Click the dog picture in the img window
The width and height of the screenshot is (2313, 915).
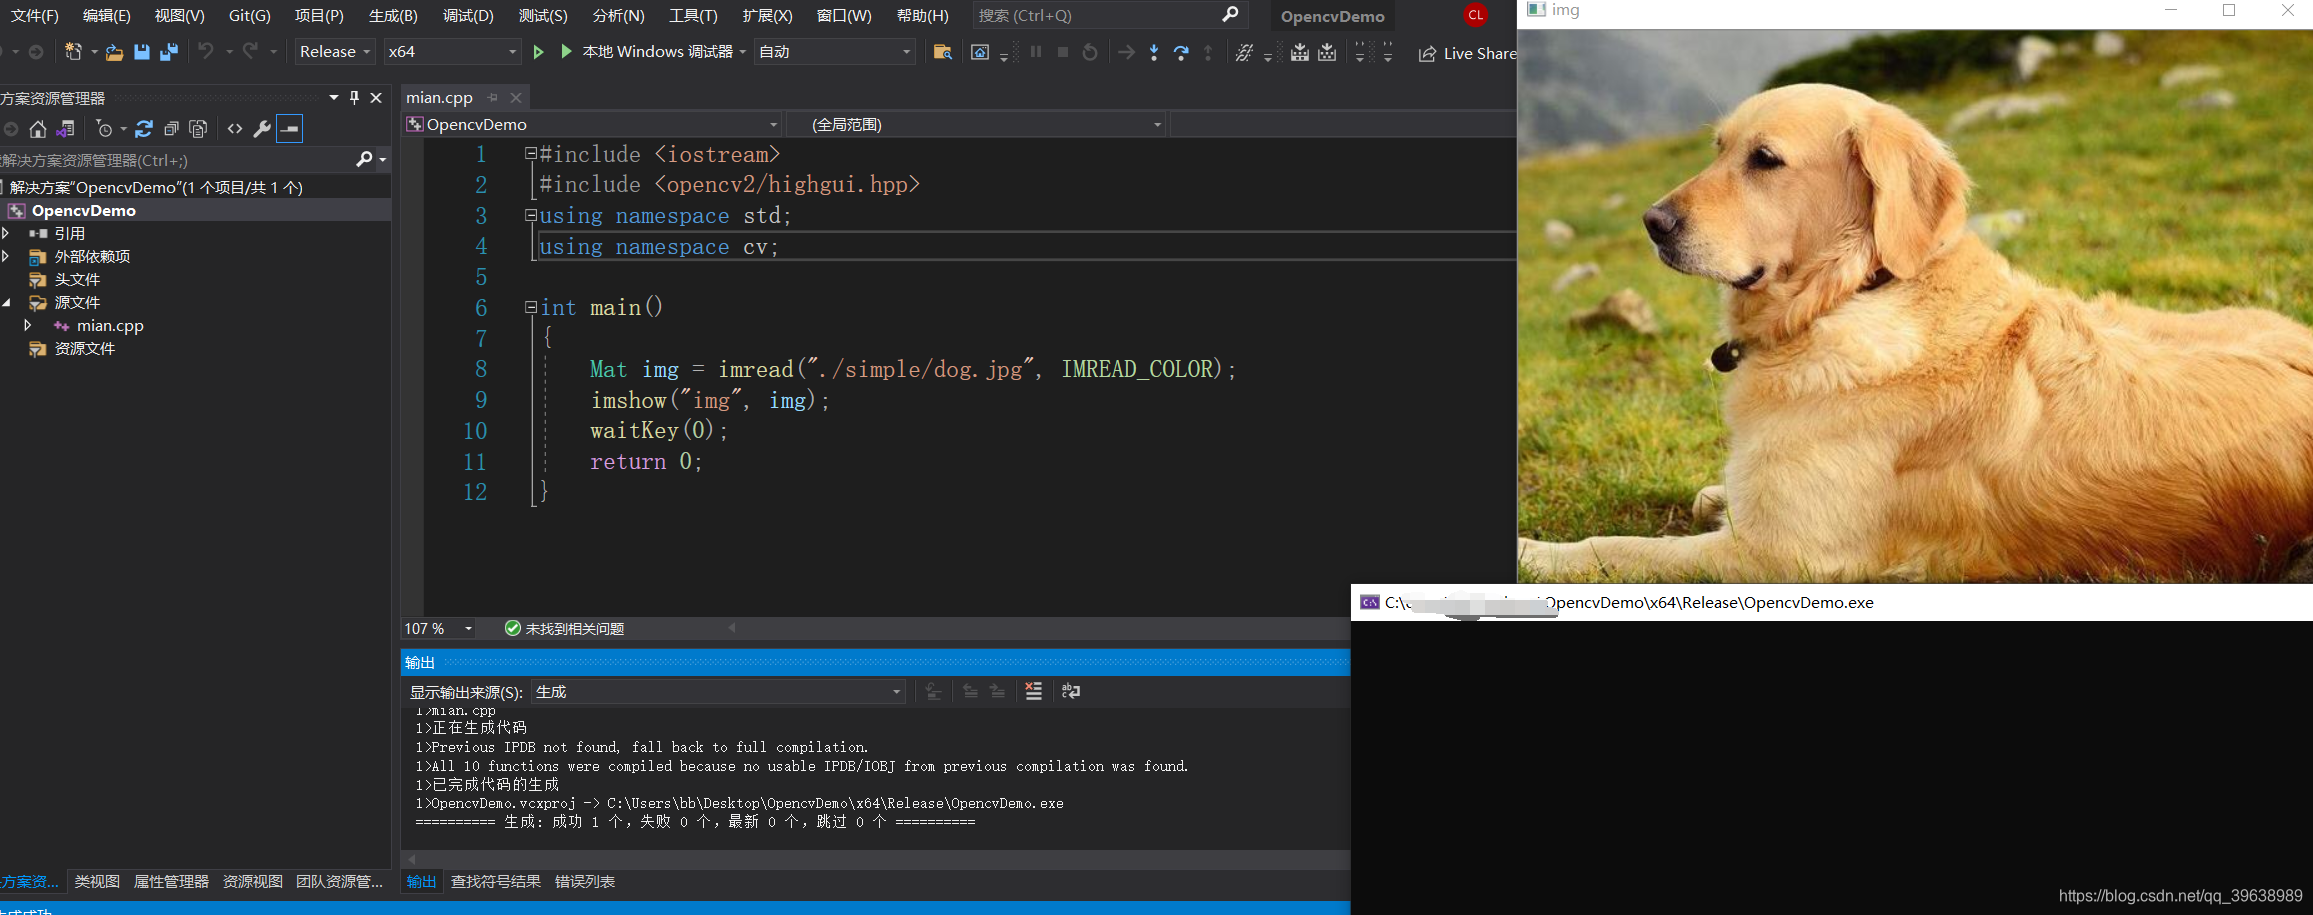[1914, 306]
